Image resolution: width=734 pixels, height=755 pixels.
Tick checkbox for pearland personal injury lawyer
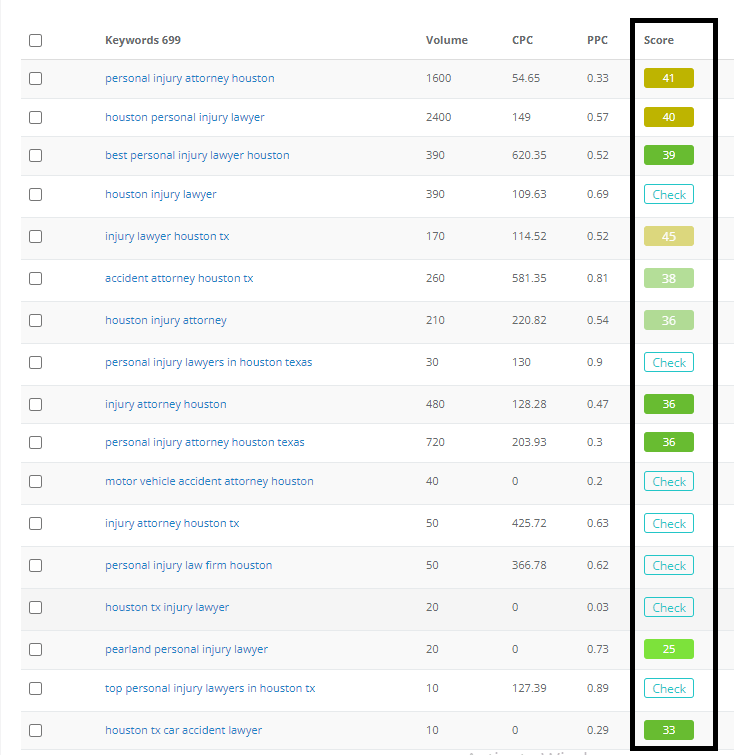[35, 650]
